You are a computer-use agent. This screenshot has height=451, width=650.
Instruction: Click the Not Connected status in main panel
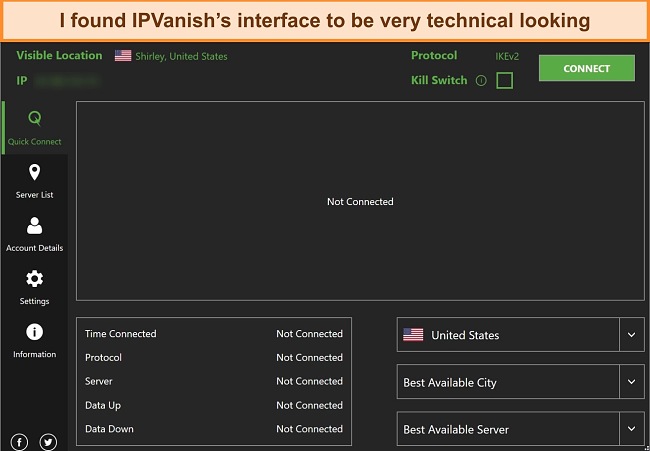click(360, 202)
